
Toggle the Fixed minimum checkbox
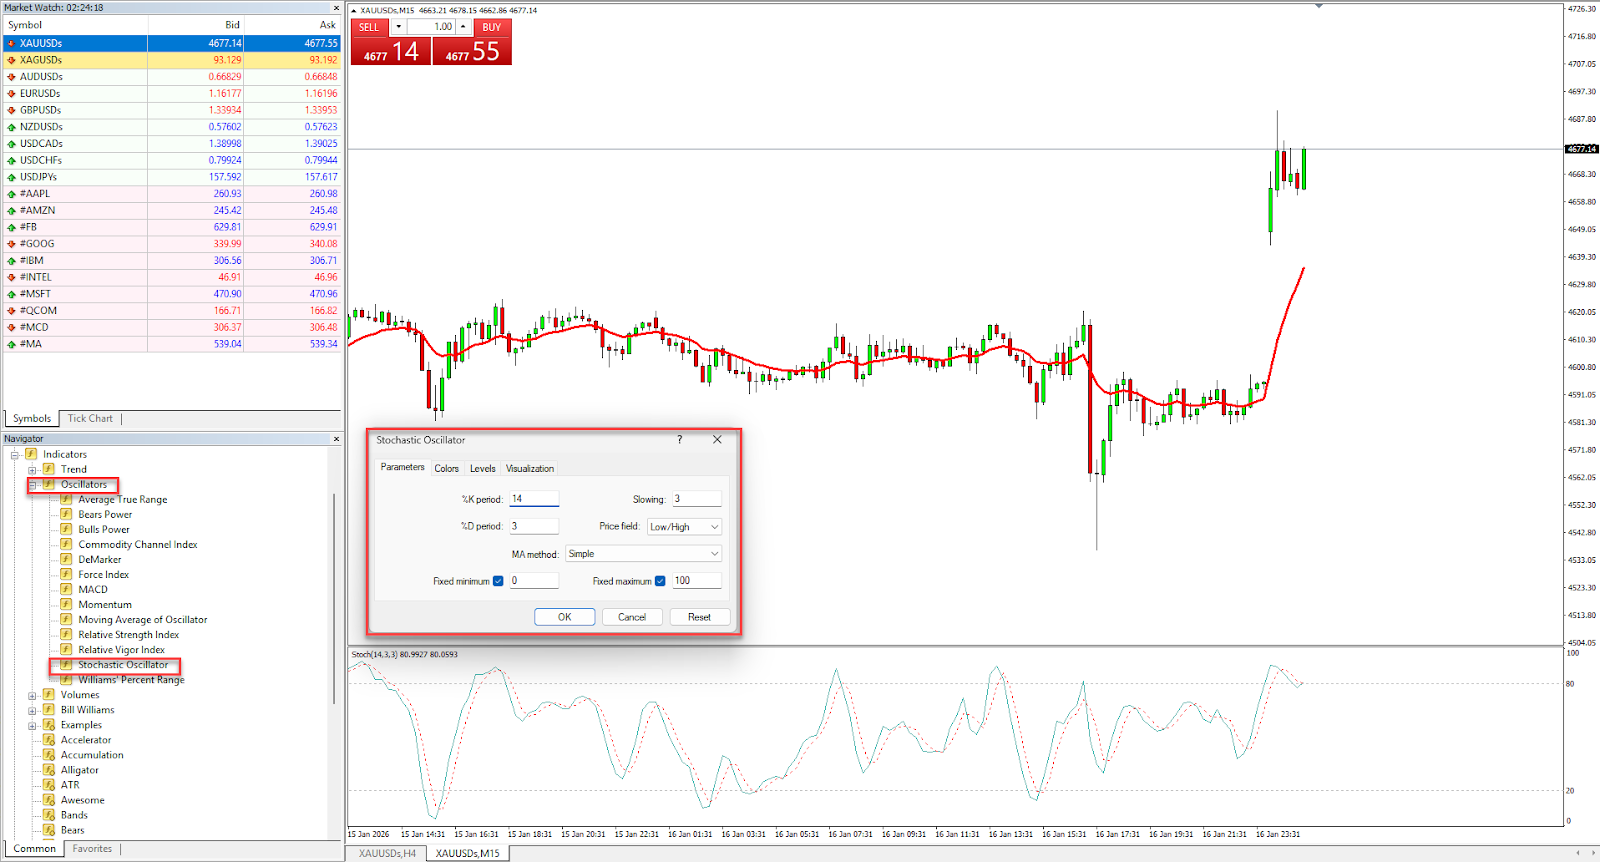pos(498,581)
